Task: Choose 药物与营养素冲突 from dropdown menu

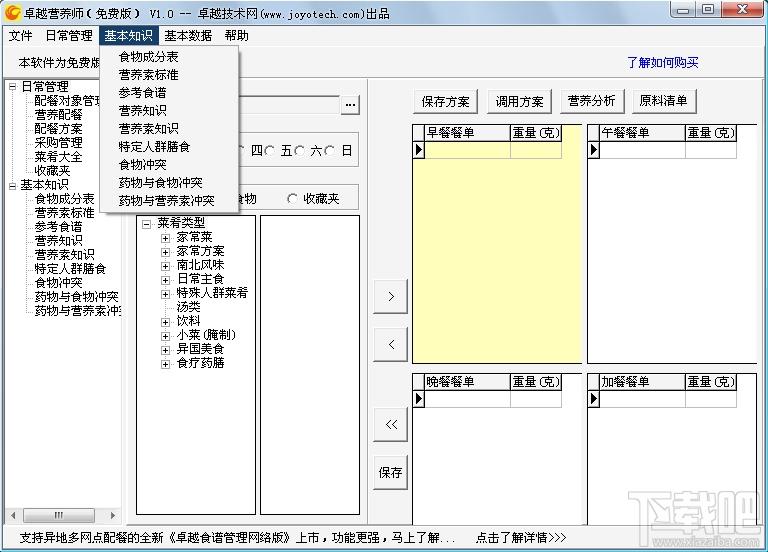Action: (x=169, y=200)
